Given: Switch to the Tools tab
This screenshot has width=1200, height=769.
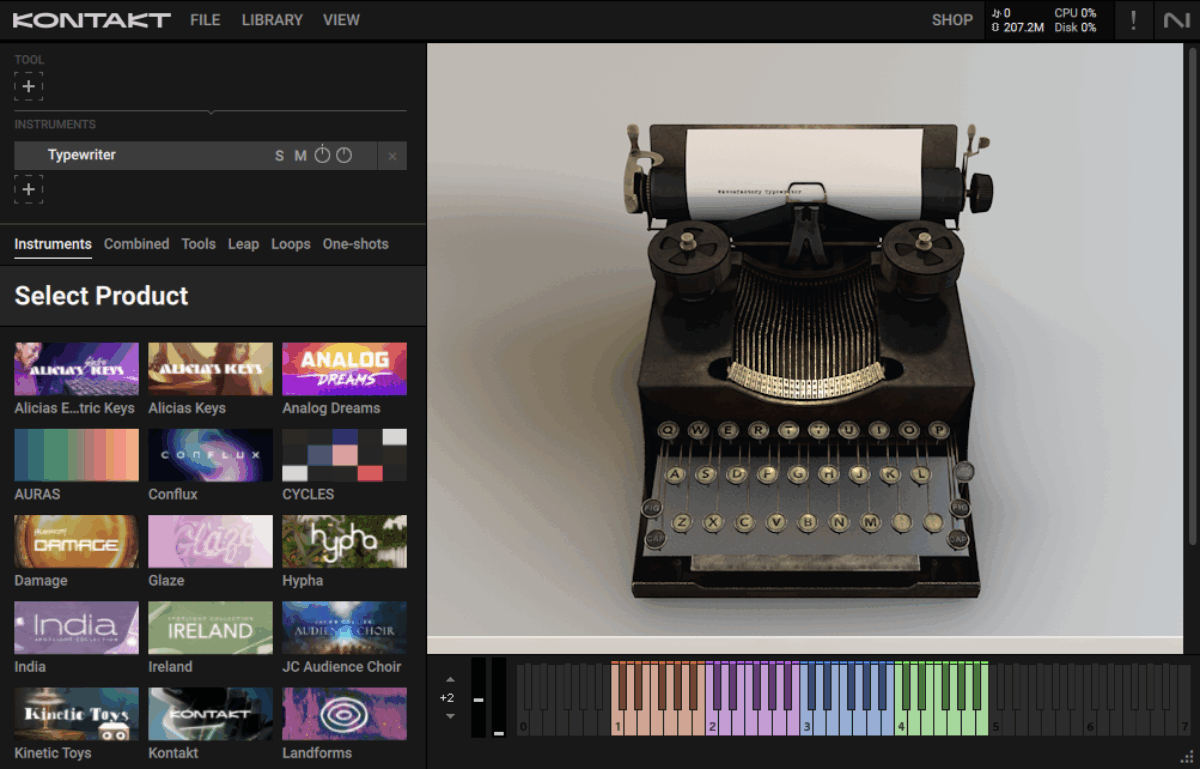Looking at the screenshot, I should pos(198,244).
